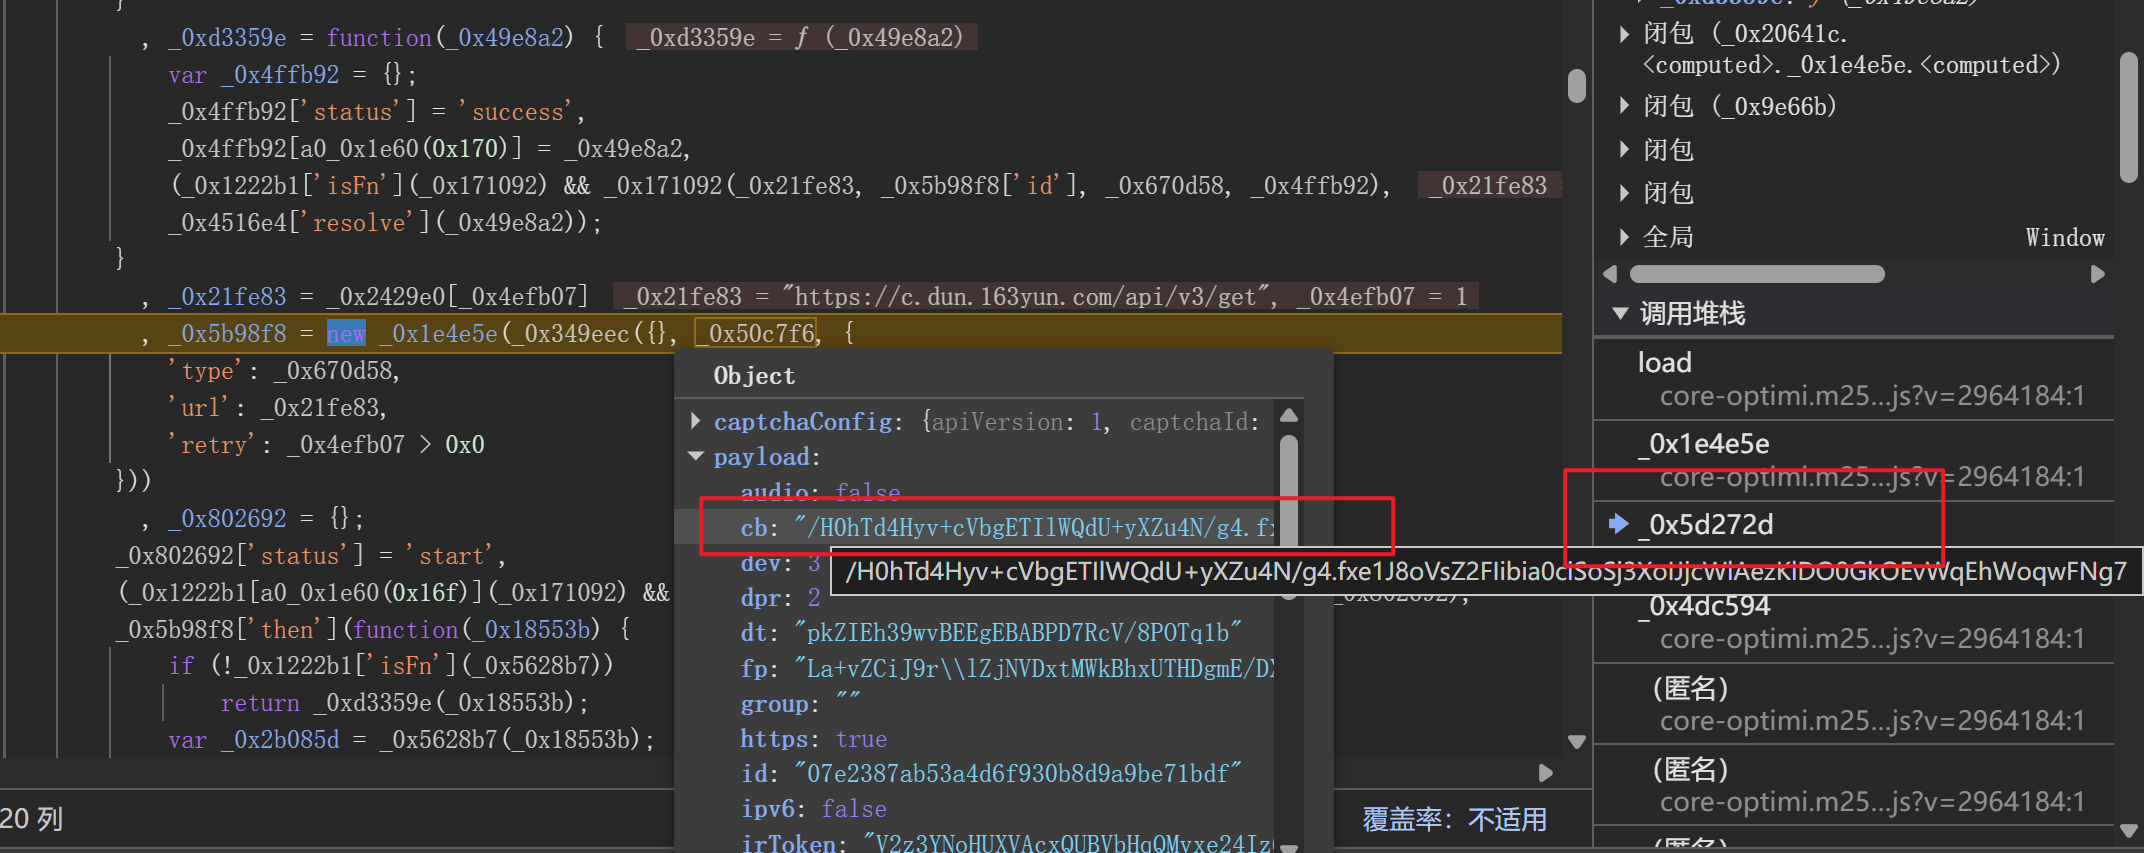
Task: Click the group property row
Action: [x=800, y=704]
